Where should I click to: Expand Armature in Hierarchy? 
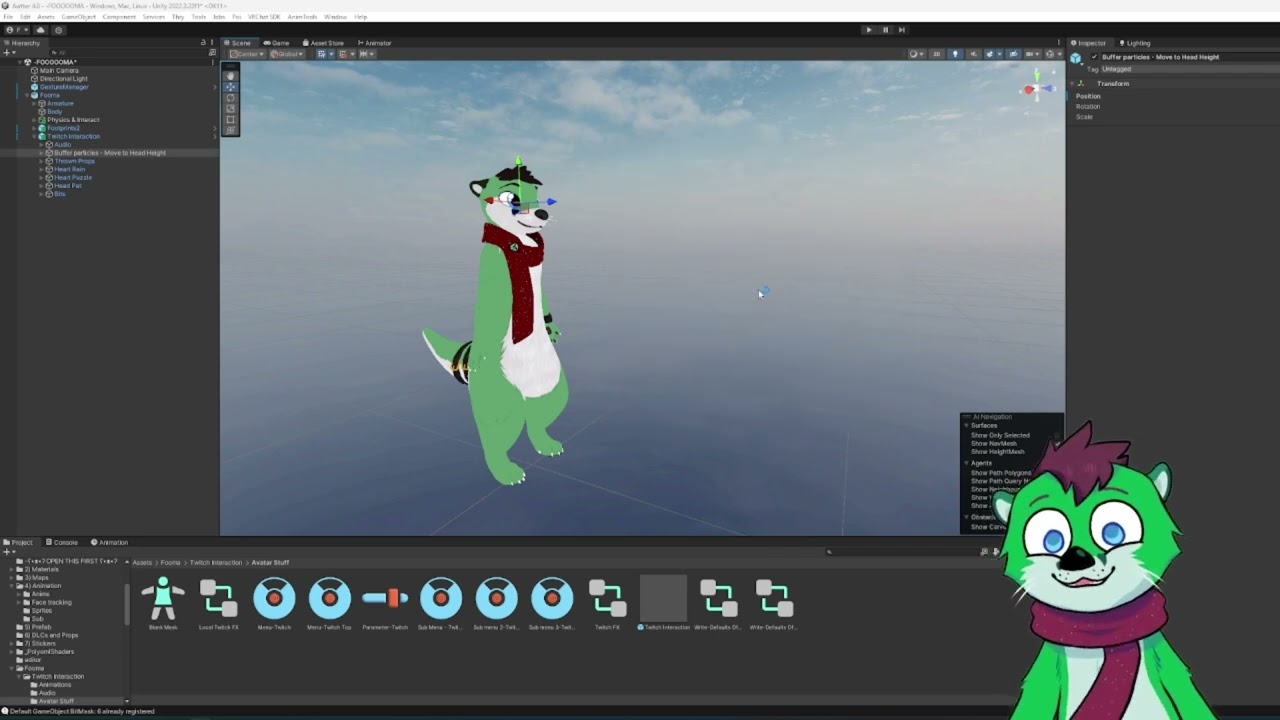click(x=34, y=103)
